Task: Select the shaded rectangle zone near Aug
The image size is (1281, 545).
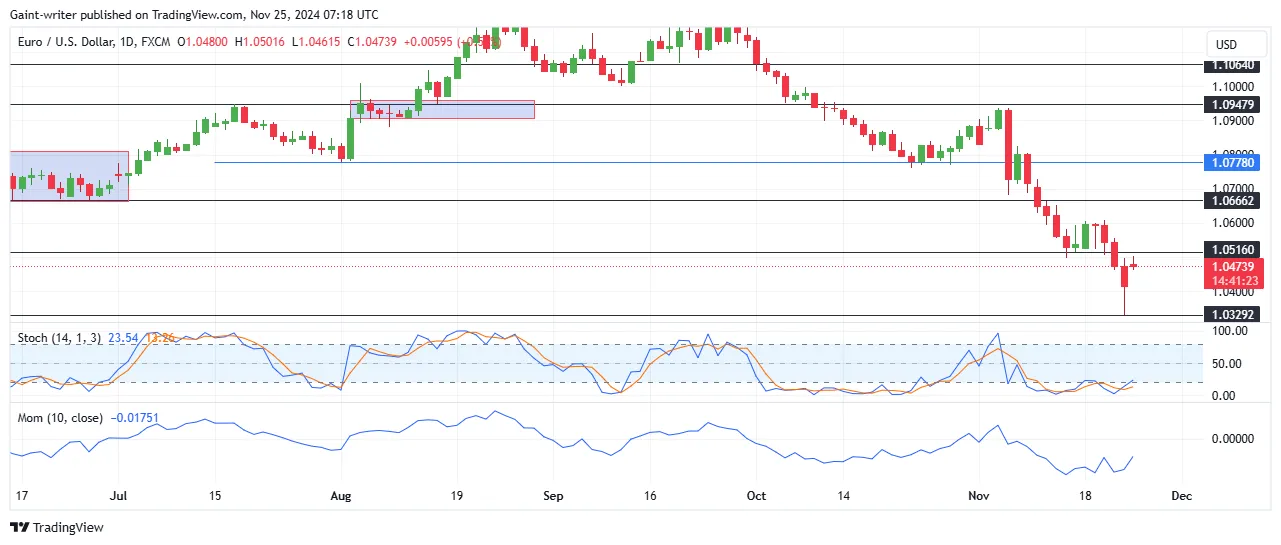Action: [442, 110]
